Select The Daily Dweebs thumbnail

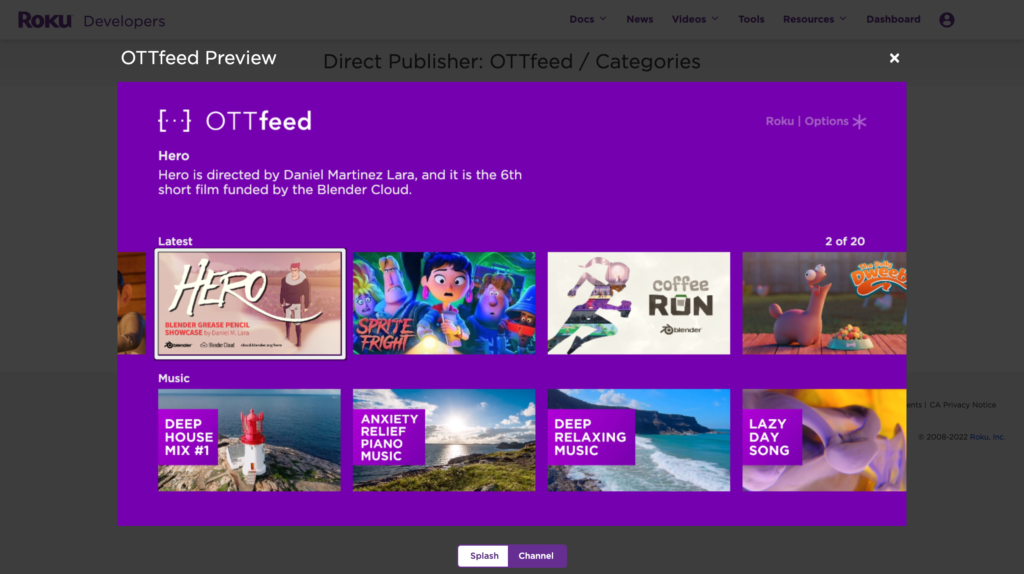(824, 304)
